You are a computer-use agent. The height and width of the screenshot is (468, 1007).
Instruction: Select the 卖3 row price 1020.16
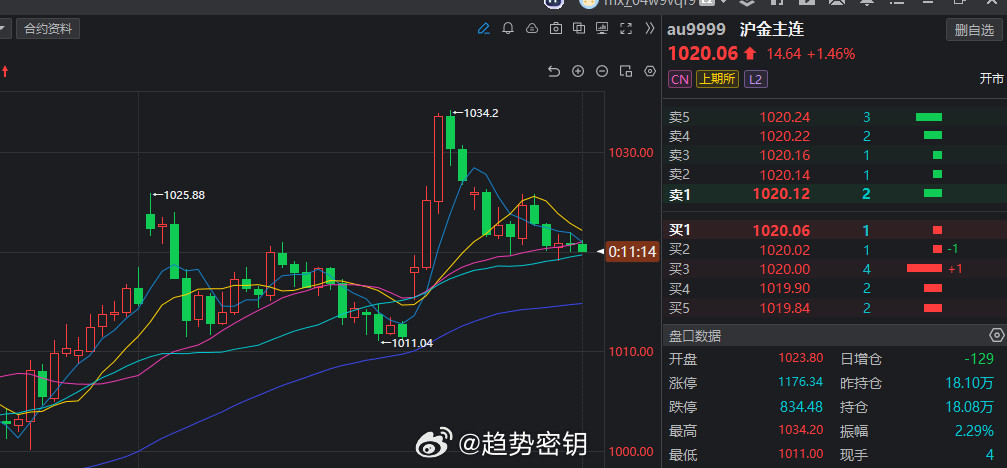(x=785, y=155)
